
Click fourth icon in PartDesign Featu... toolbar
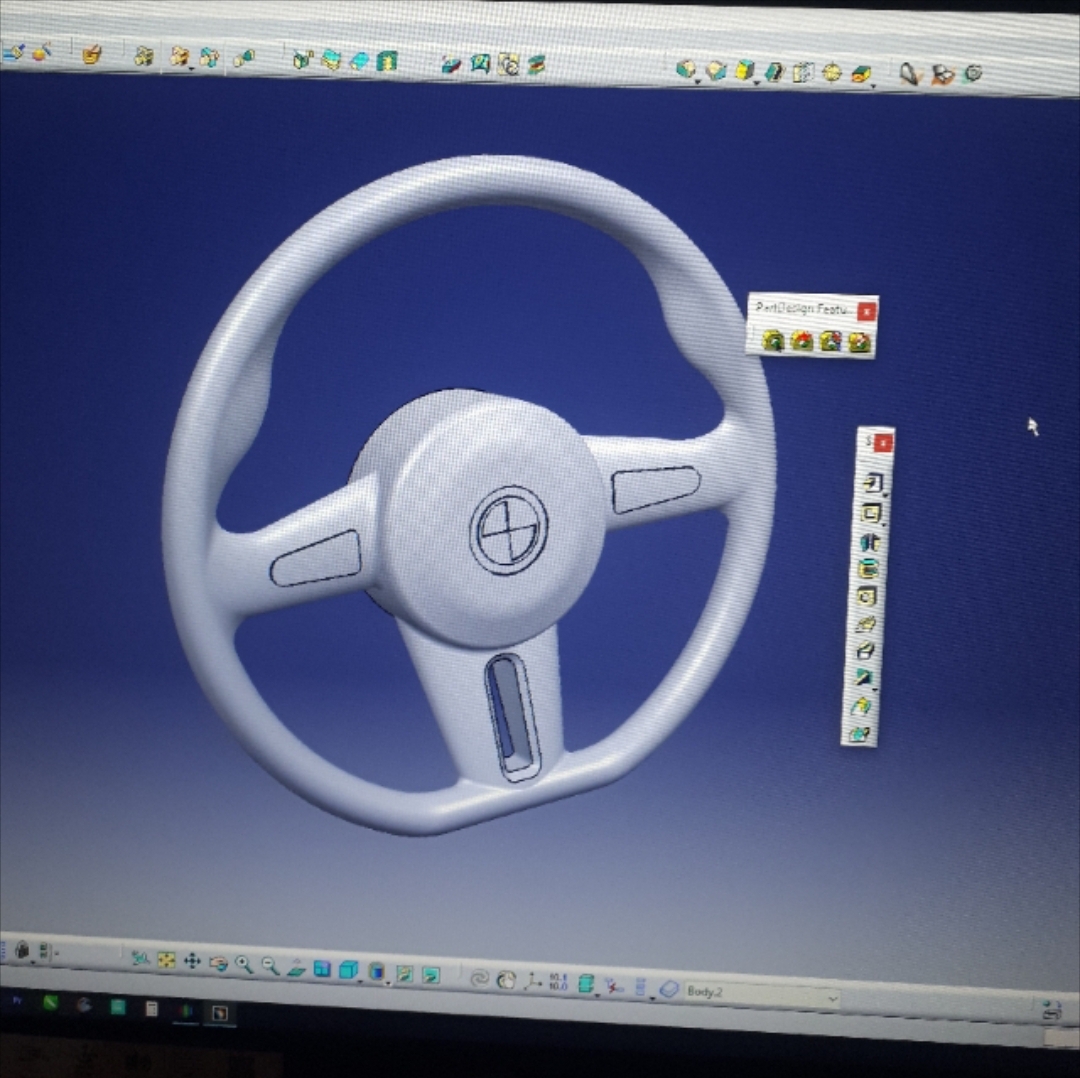pos(860,342)
